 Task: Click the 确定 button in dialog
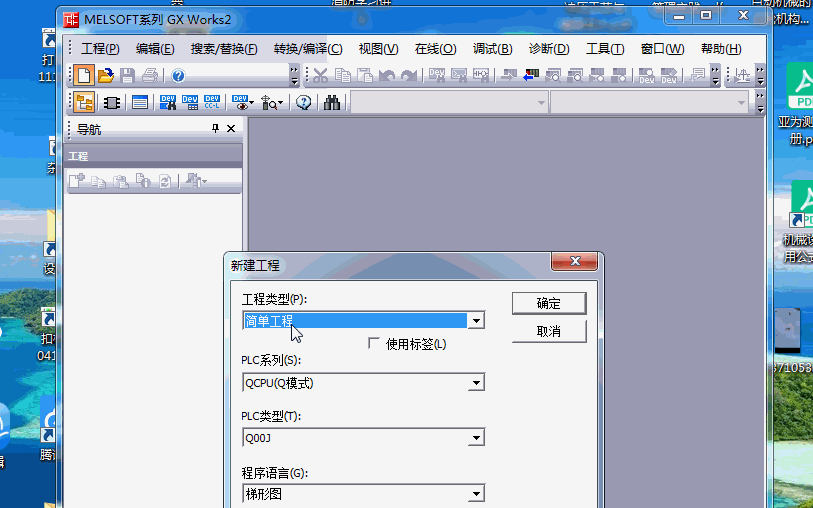click(x=548, y=303)
